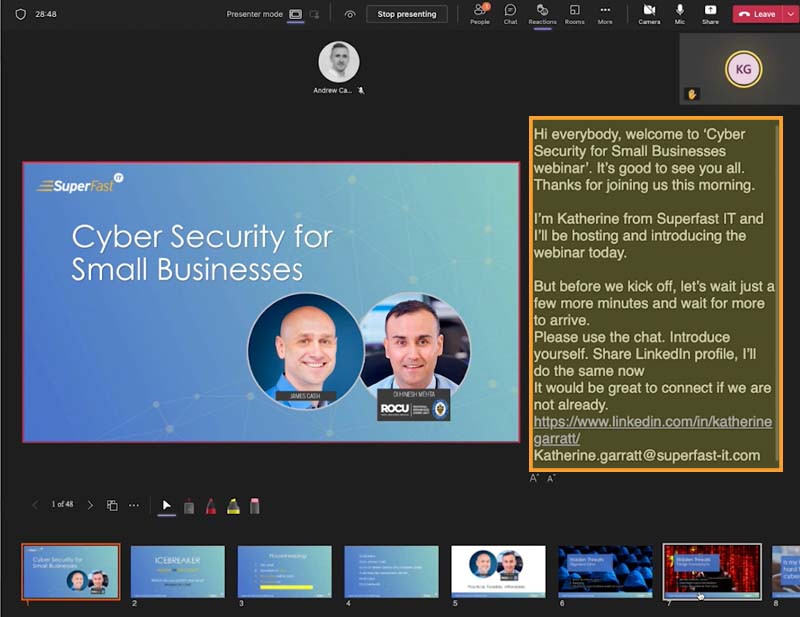Go to the previous slide

35,505
